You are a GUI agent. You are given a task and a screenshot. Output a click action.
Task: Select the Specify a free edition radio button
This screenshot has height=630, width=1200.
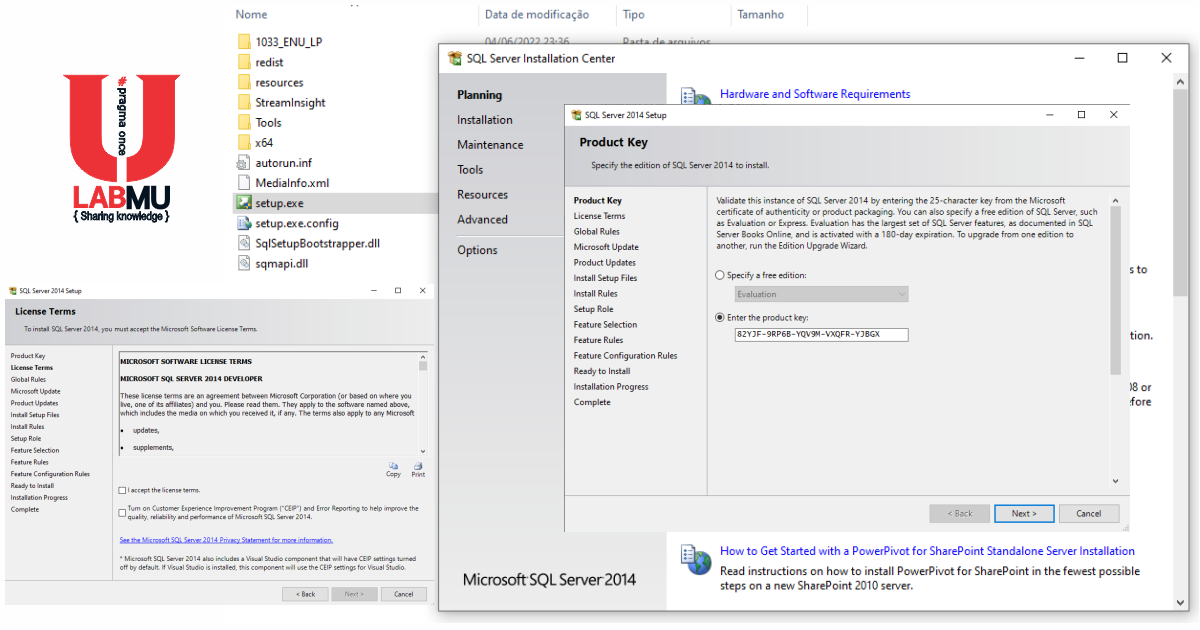pos(718,274)
